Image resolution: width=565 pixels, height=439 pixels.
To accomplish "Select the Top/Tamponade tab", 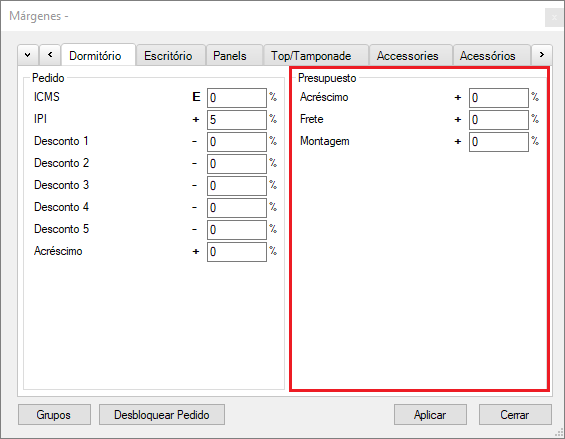I will [311, 56].
